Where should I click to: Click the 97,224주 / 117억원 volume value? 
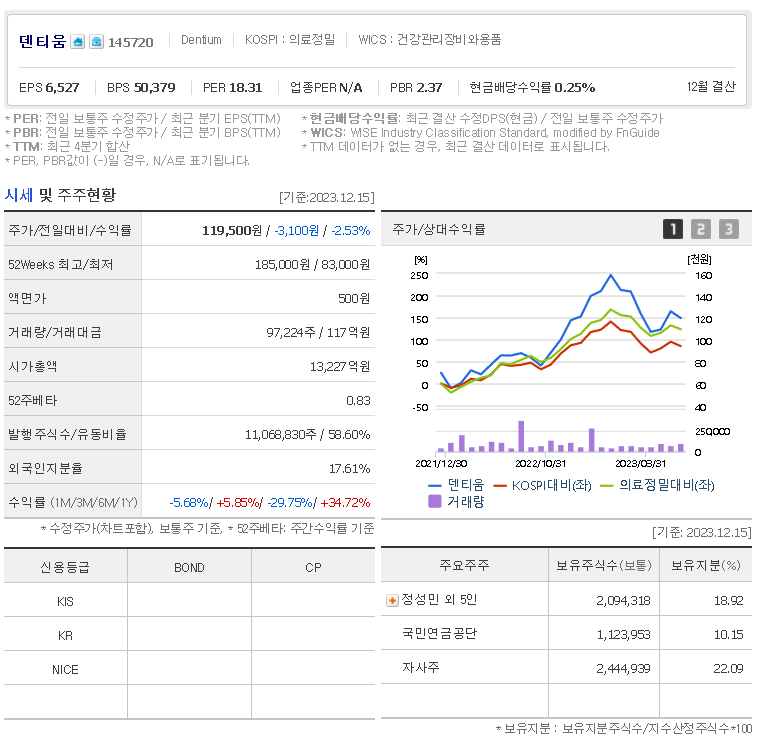318,333
